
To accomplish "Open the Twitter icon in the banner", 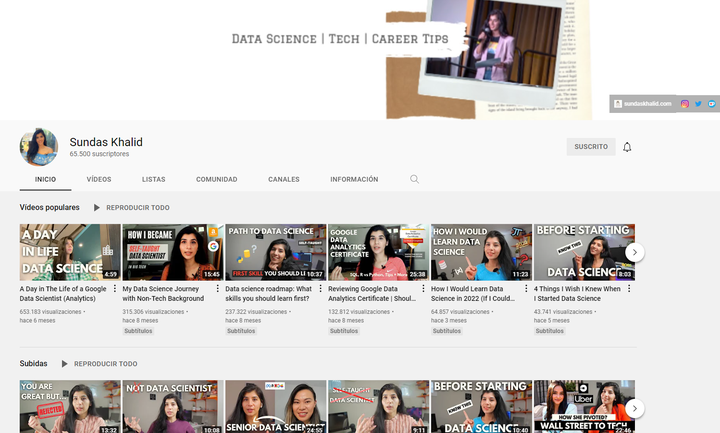I will pos(698,104).
